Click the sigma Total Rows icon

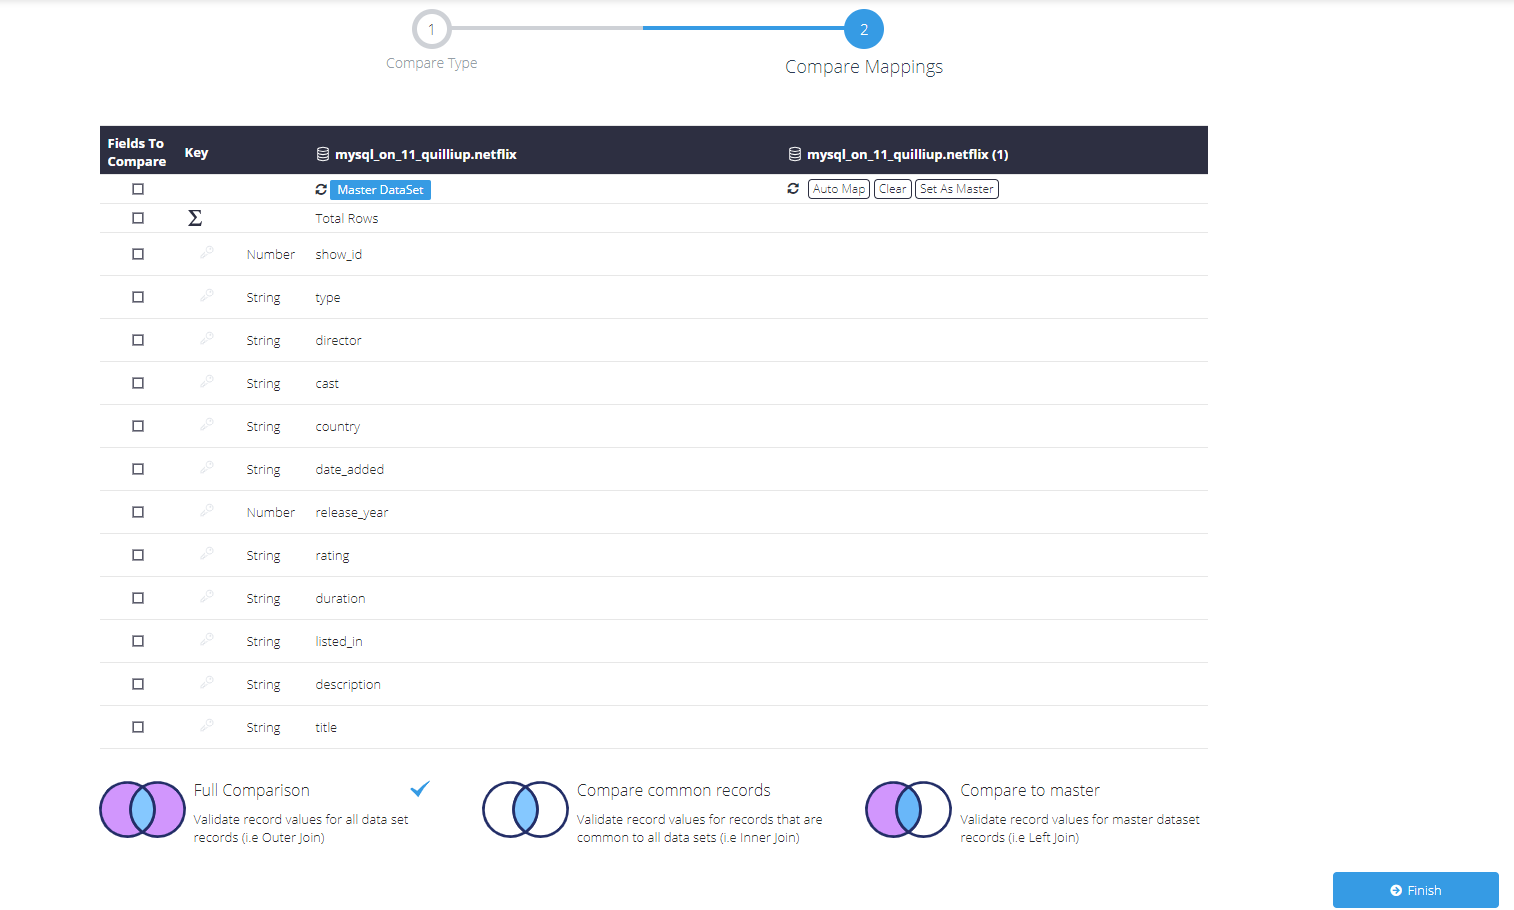pos(195,218)
